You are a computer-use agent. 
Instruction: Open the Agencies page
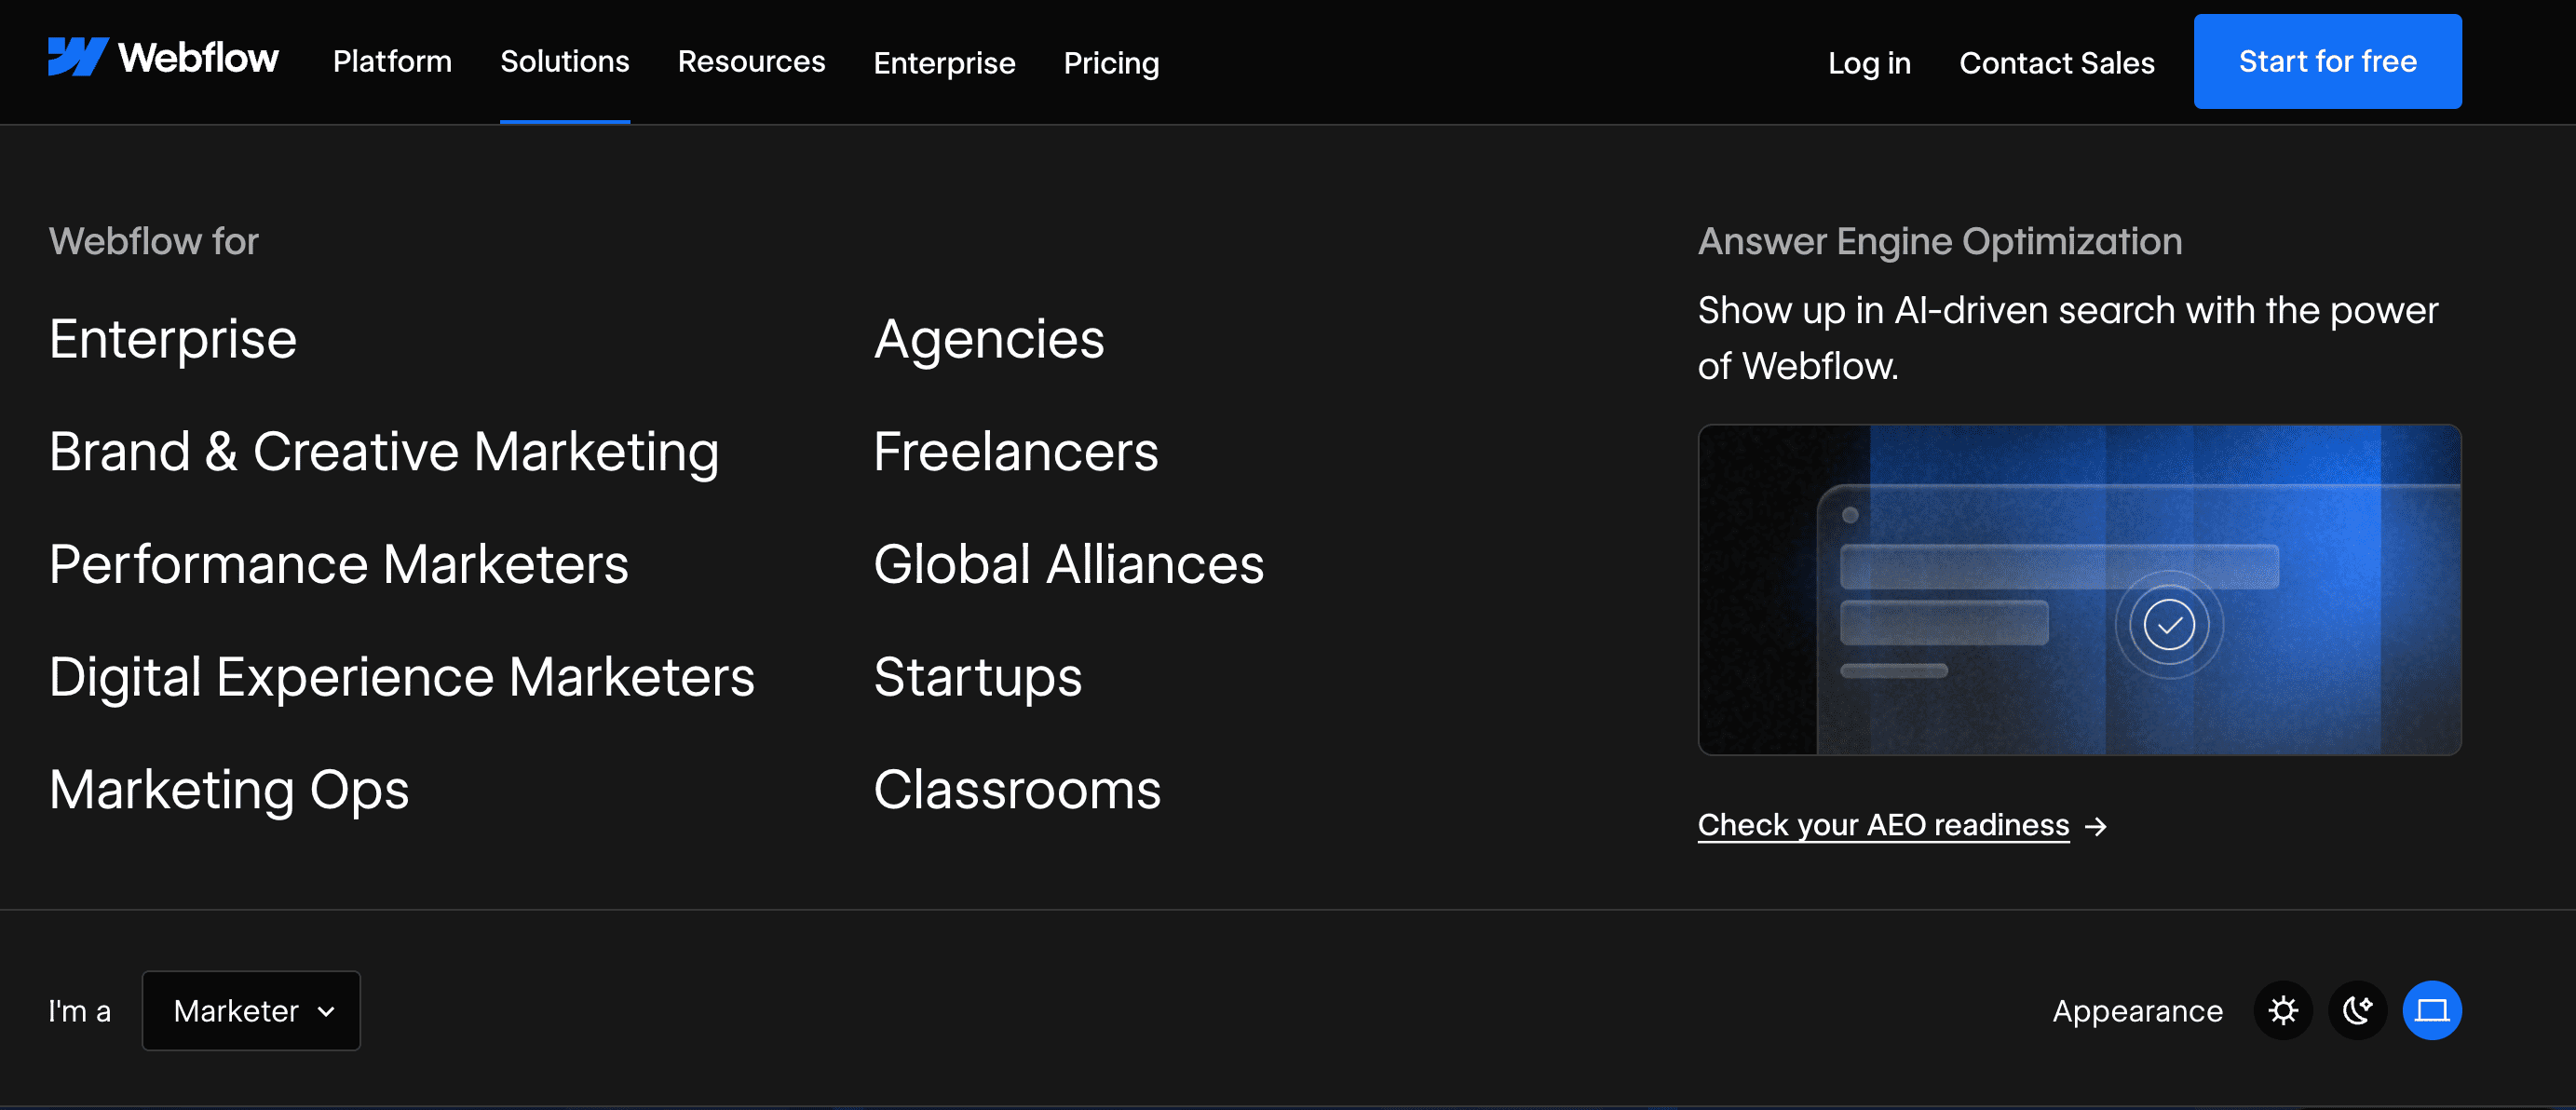coord(989,339)
